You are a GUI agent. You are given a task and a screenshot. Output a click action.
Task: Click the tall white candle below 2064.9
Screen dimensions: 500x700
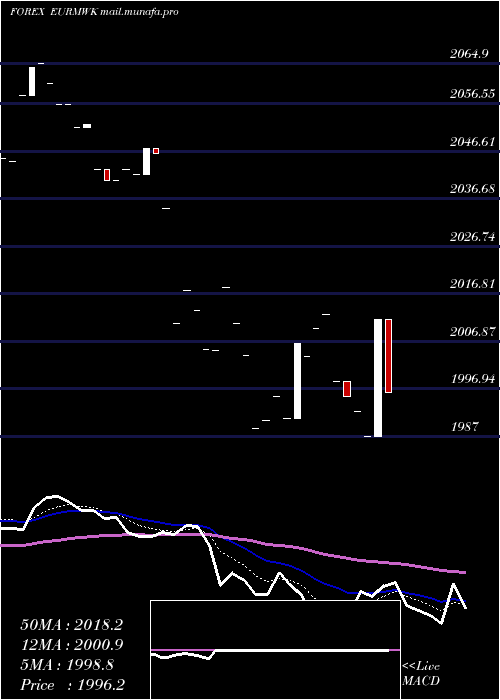click(32, 81)
